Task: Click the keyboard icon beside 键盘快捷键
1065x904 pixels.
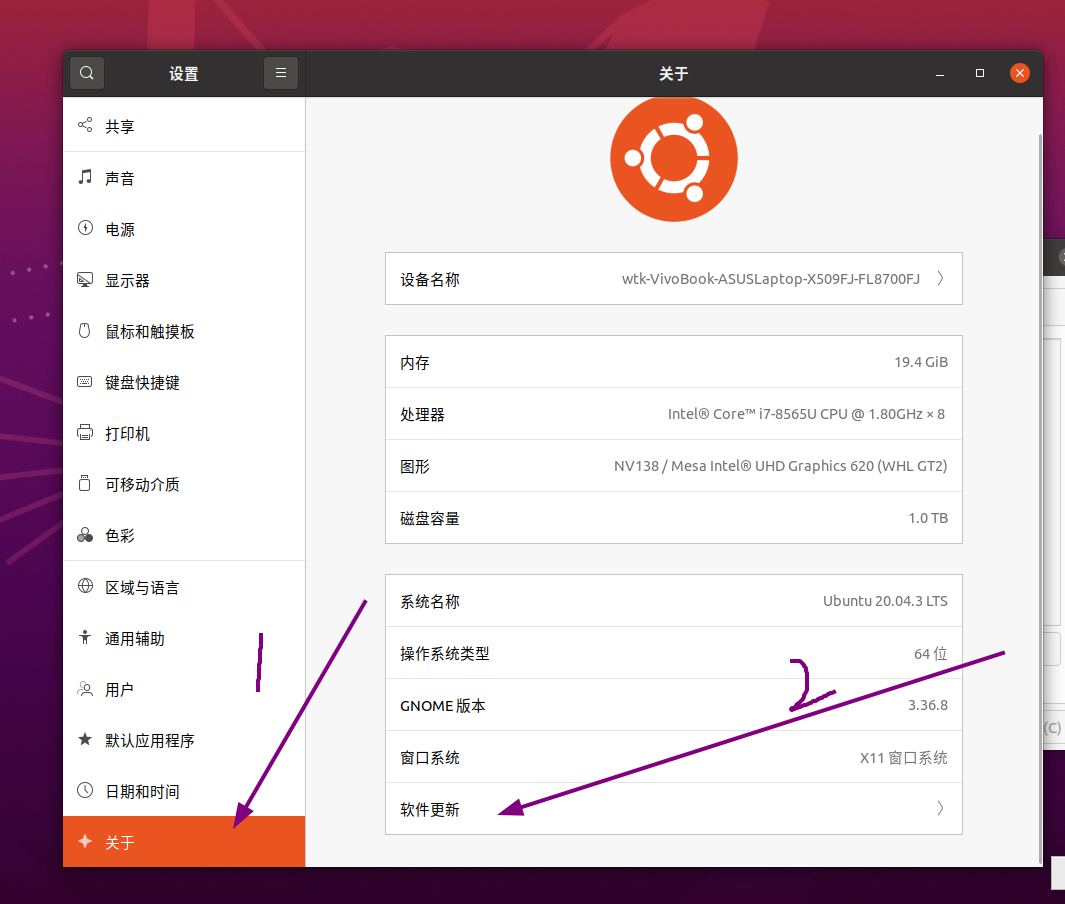Action: [x=85, y=382]
